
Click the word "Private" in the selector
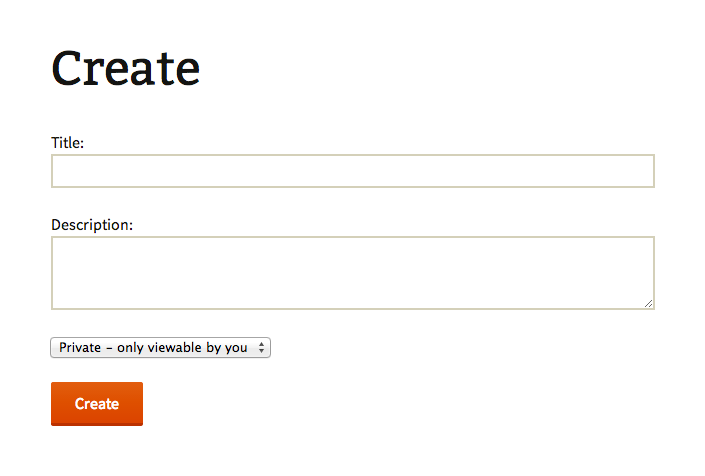click(80, 348)
